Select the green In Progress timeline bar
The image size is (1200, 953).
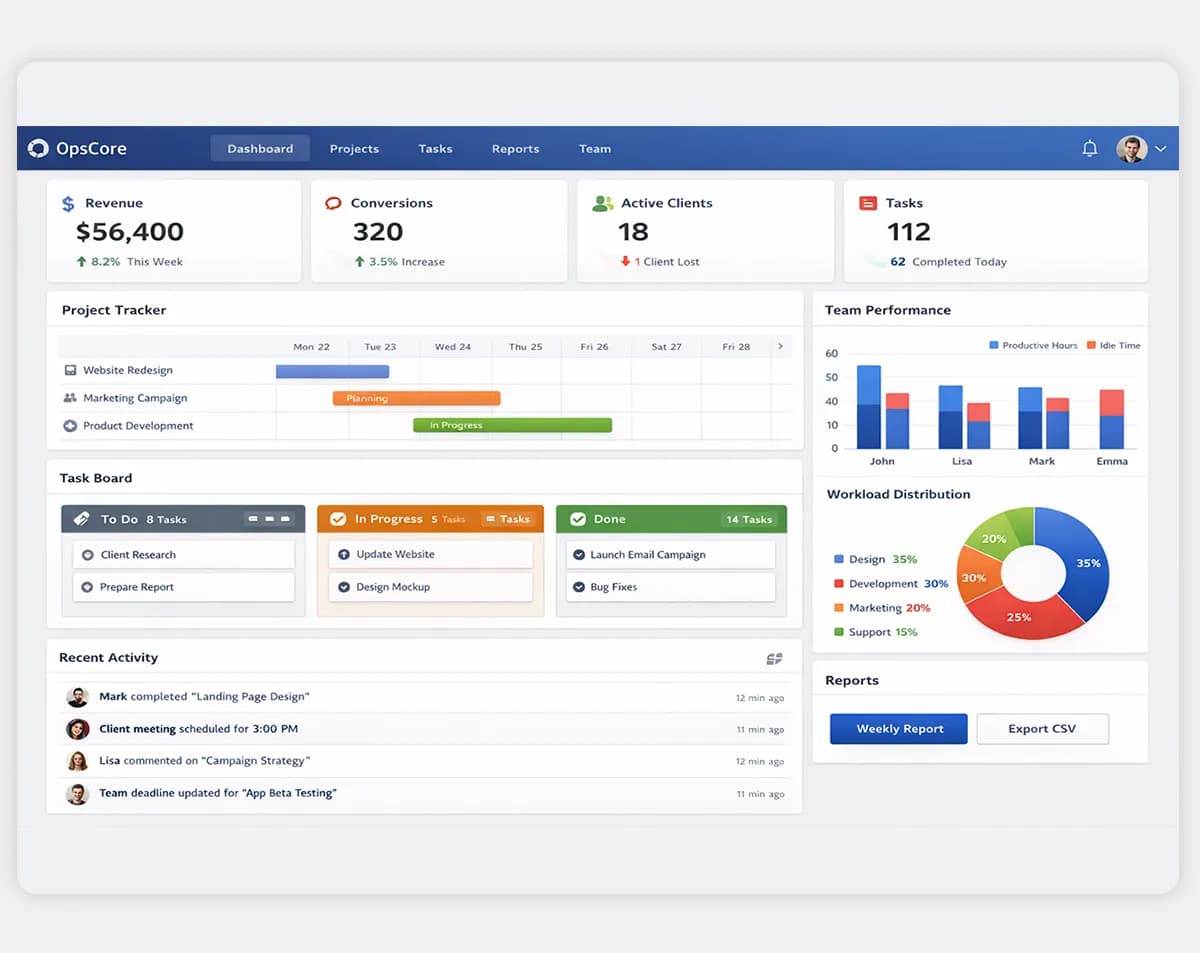click(x=512, y=425)
